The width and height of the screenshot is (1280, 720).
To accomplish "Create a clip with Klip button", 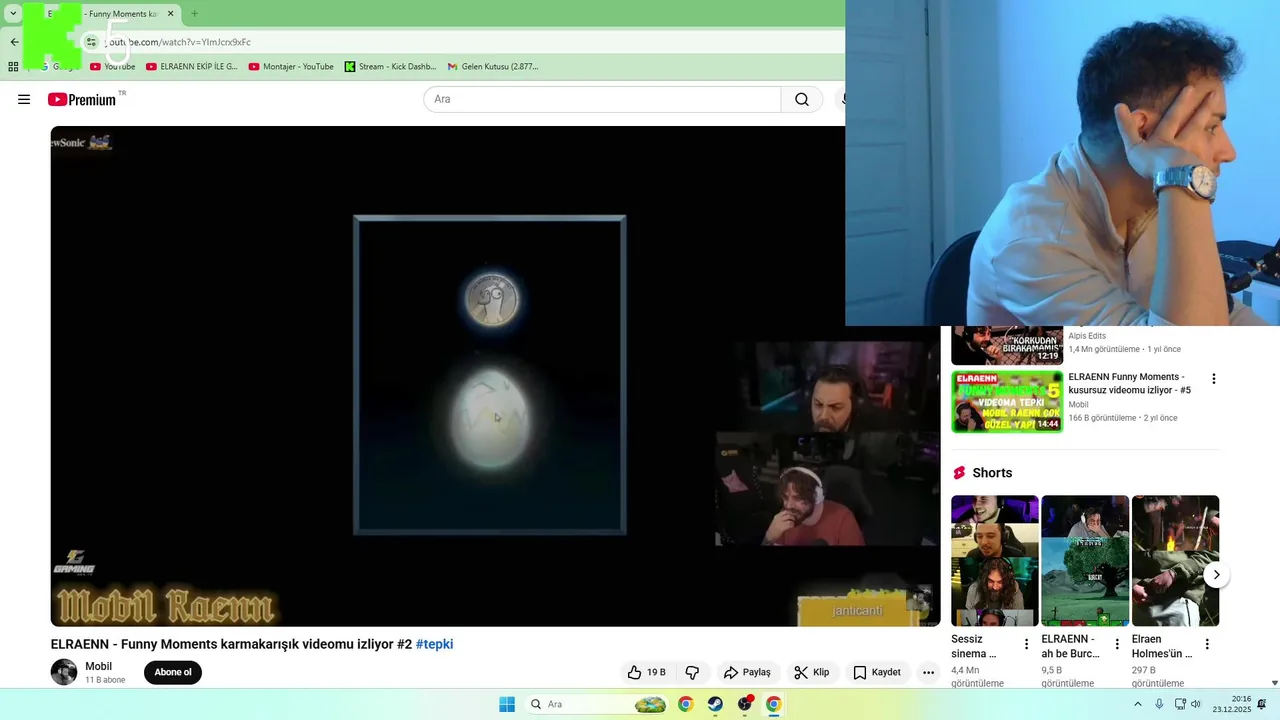I will click(x=811, y=672).
